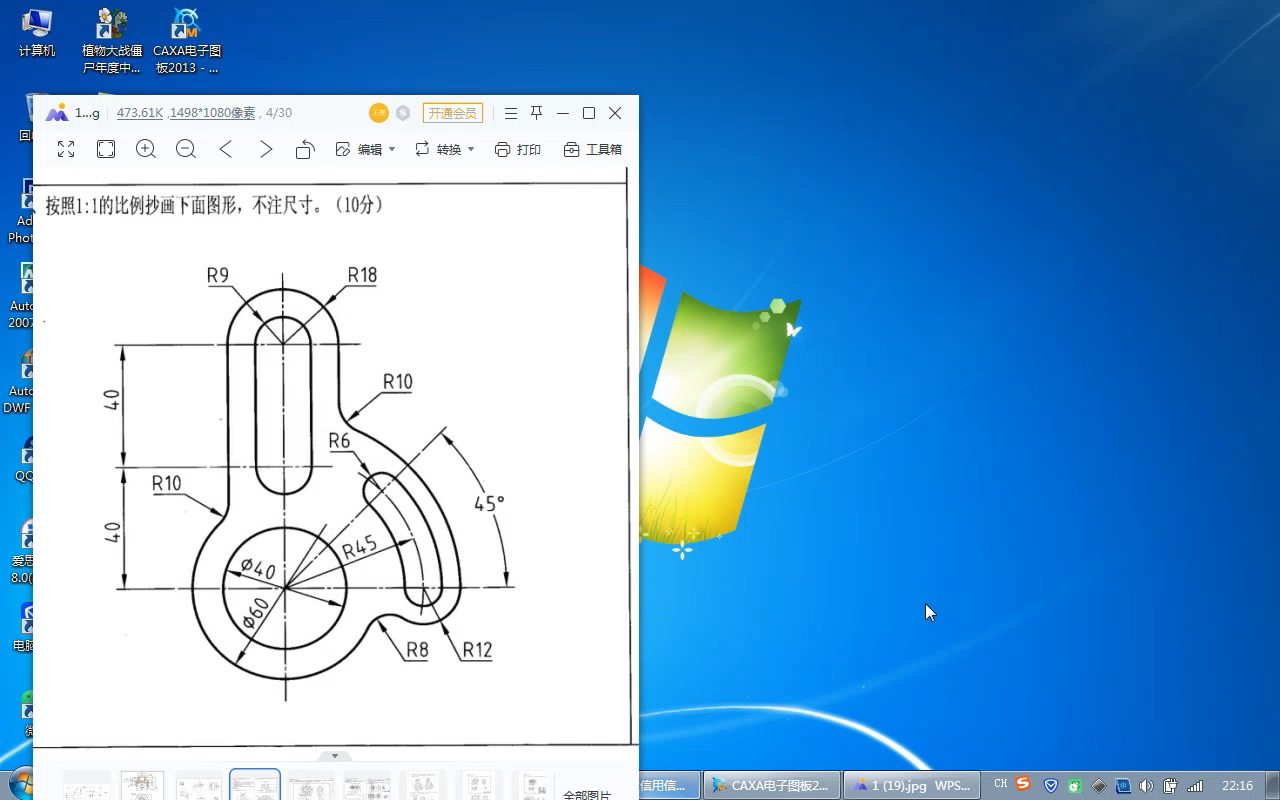
Task: Switch to 1 (19).jpg WPS taskbar item
Action: 911,785
